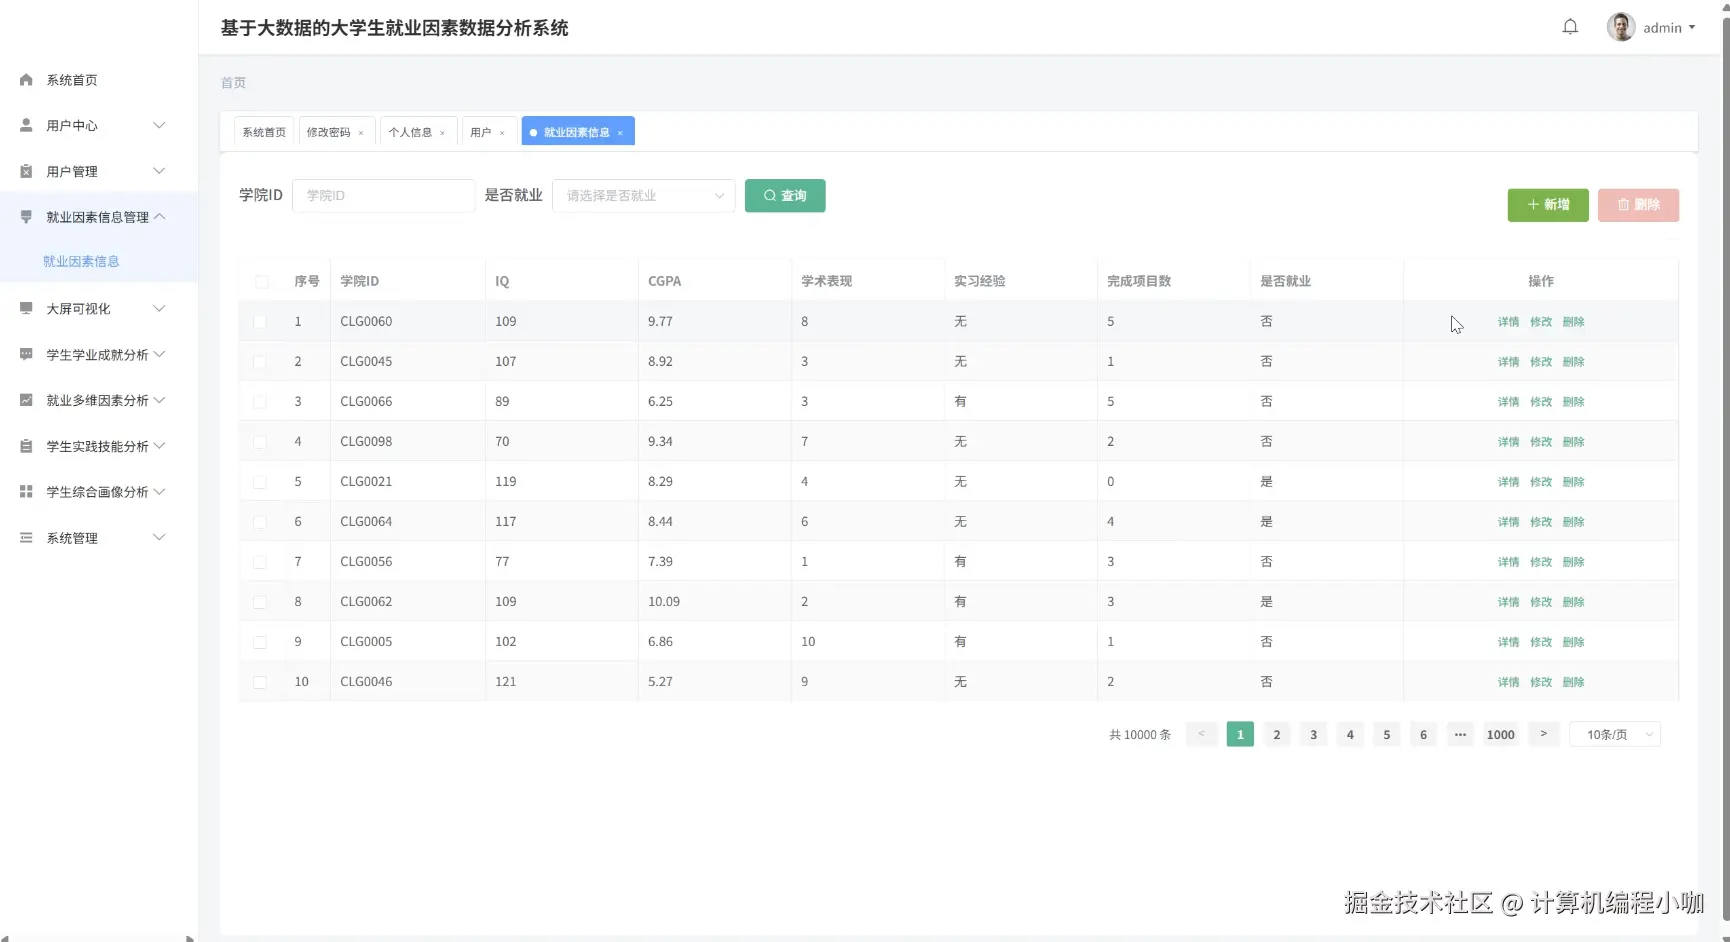The width and height of the screenshot is (1730, 942).
Task: Go to the next page arrow
Action: pos(1544,734)
